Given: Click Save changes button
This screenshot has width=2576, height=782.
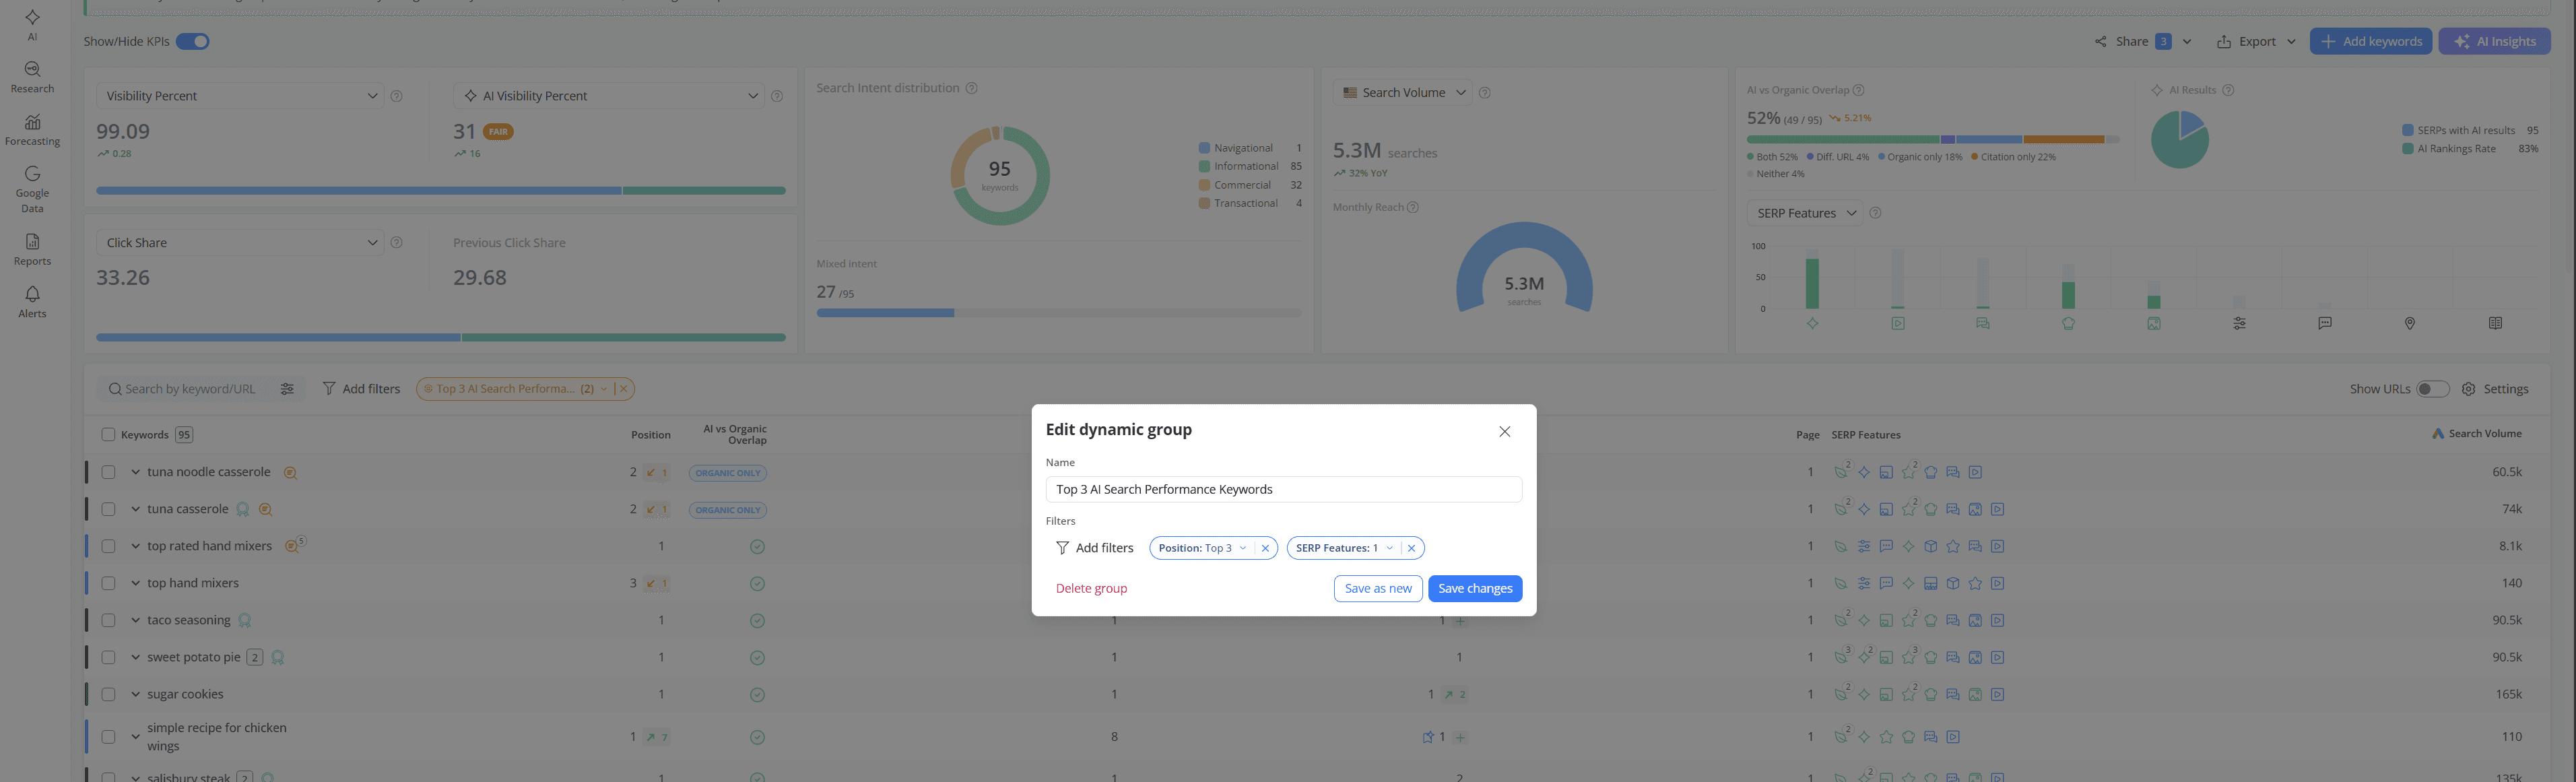Looking at the screenshot, I should click(x=1475, y=588).
